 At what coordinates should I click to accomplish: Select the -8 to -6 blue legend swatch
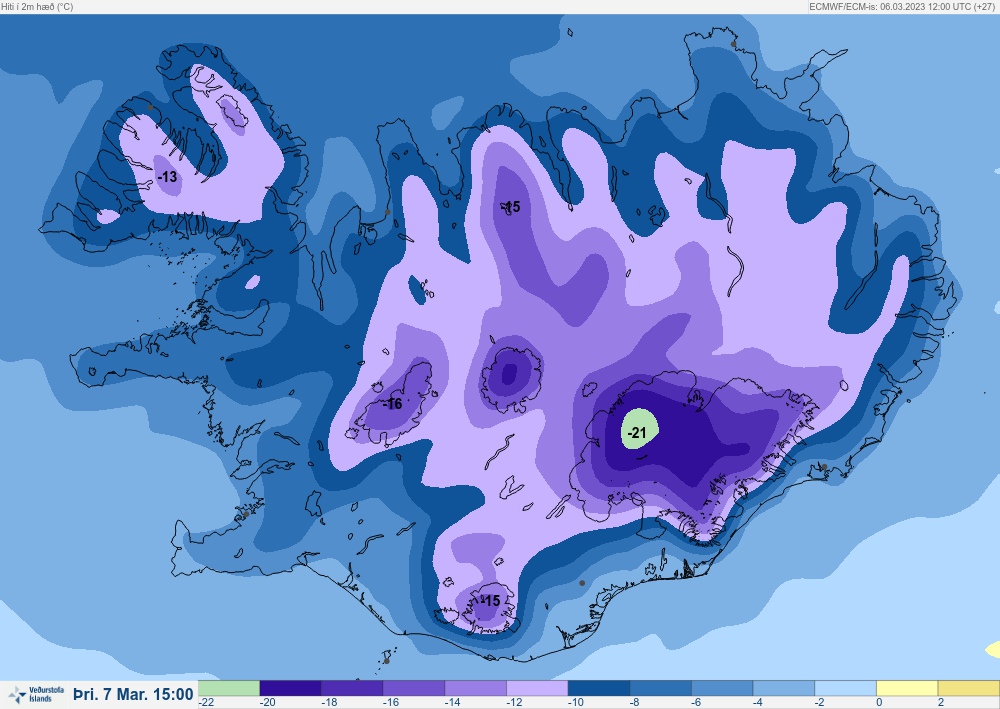[660, 688]
